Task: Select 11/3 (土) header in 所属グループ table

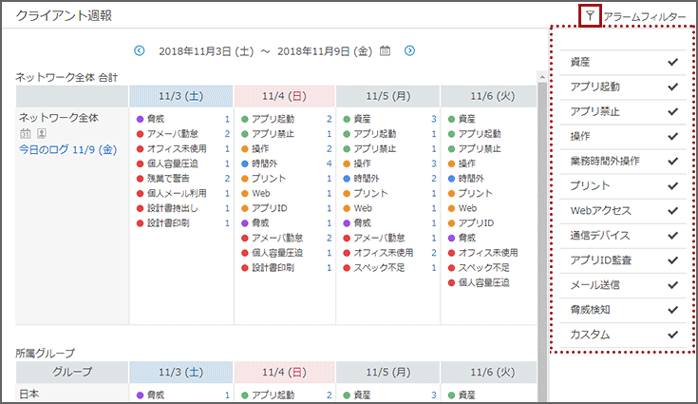Action: click(x=181, y=372)
